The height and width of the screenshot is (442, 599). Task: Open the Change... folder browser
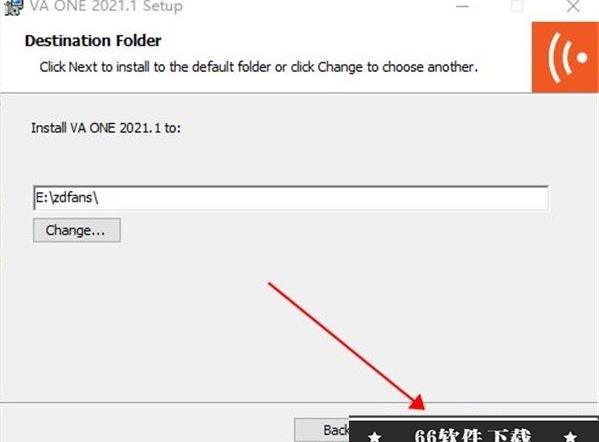tap(77, 230)
